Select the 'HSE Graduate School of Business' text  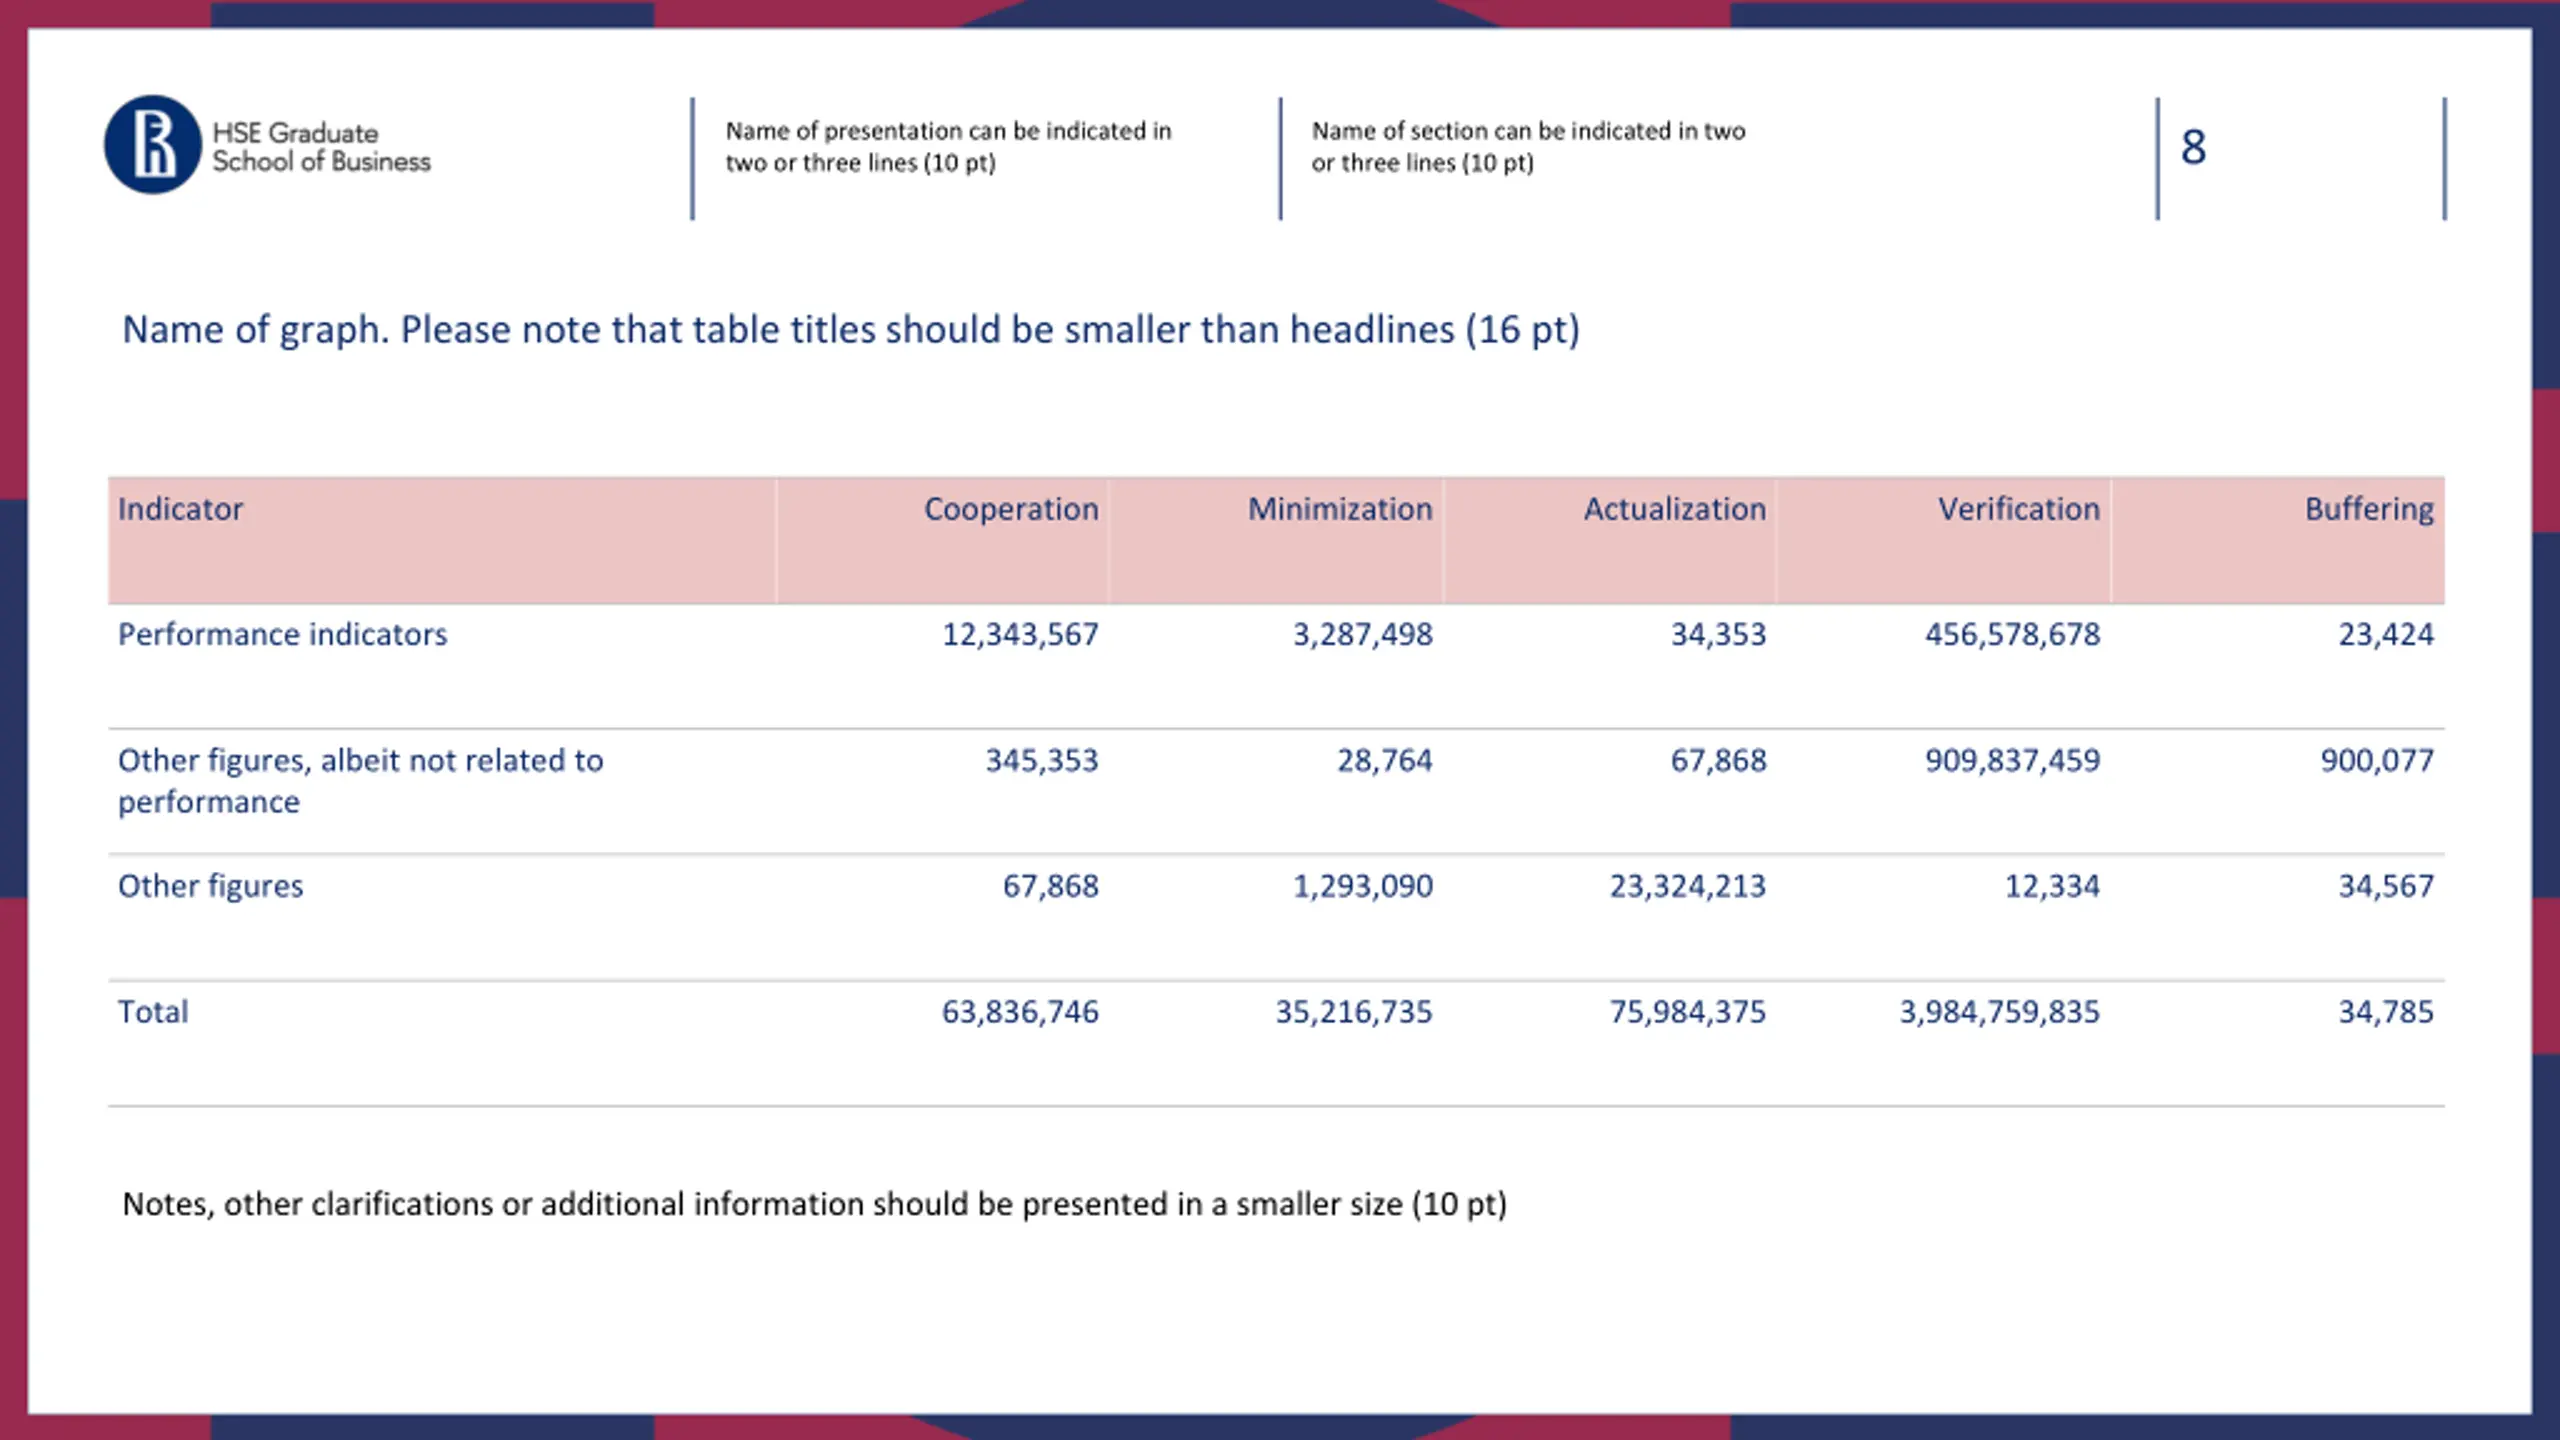click(x=321, y=147)
